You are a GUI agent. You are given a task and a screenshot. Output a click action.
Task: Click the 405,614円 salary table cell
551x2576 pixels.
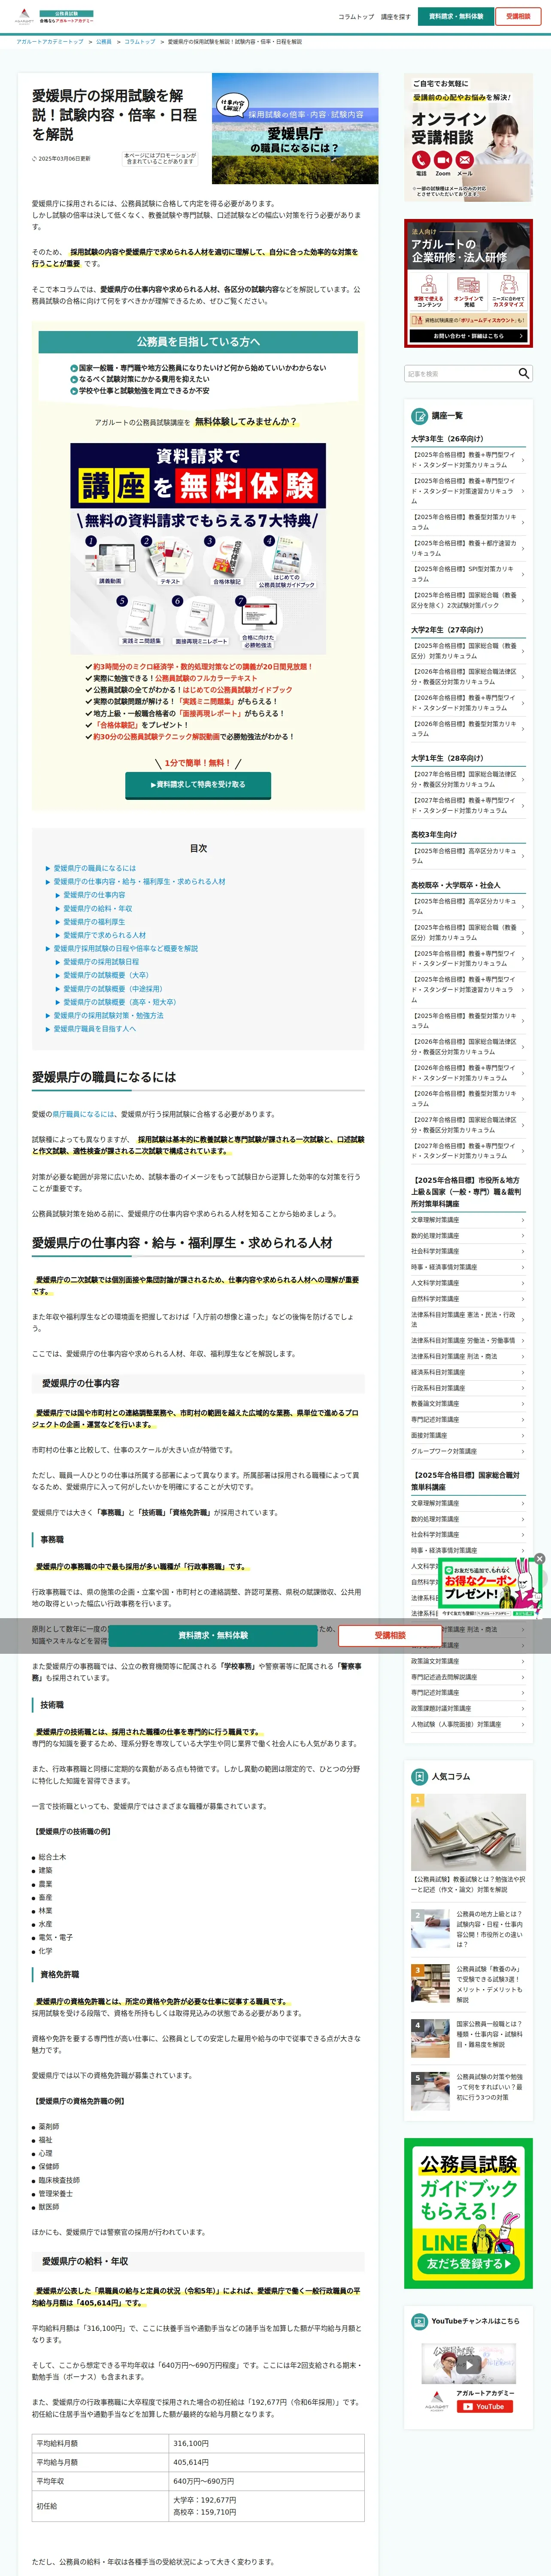(266, 2462)
